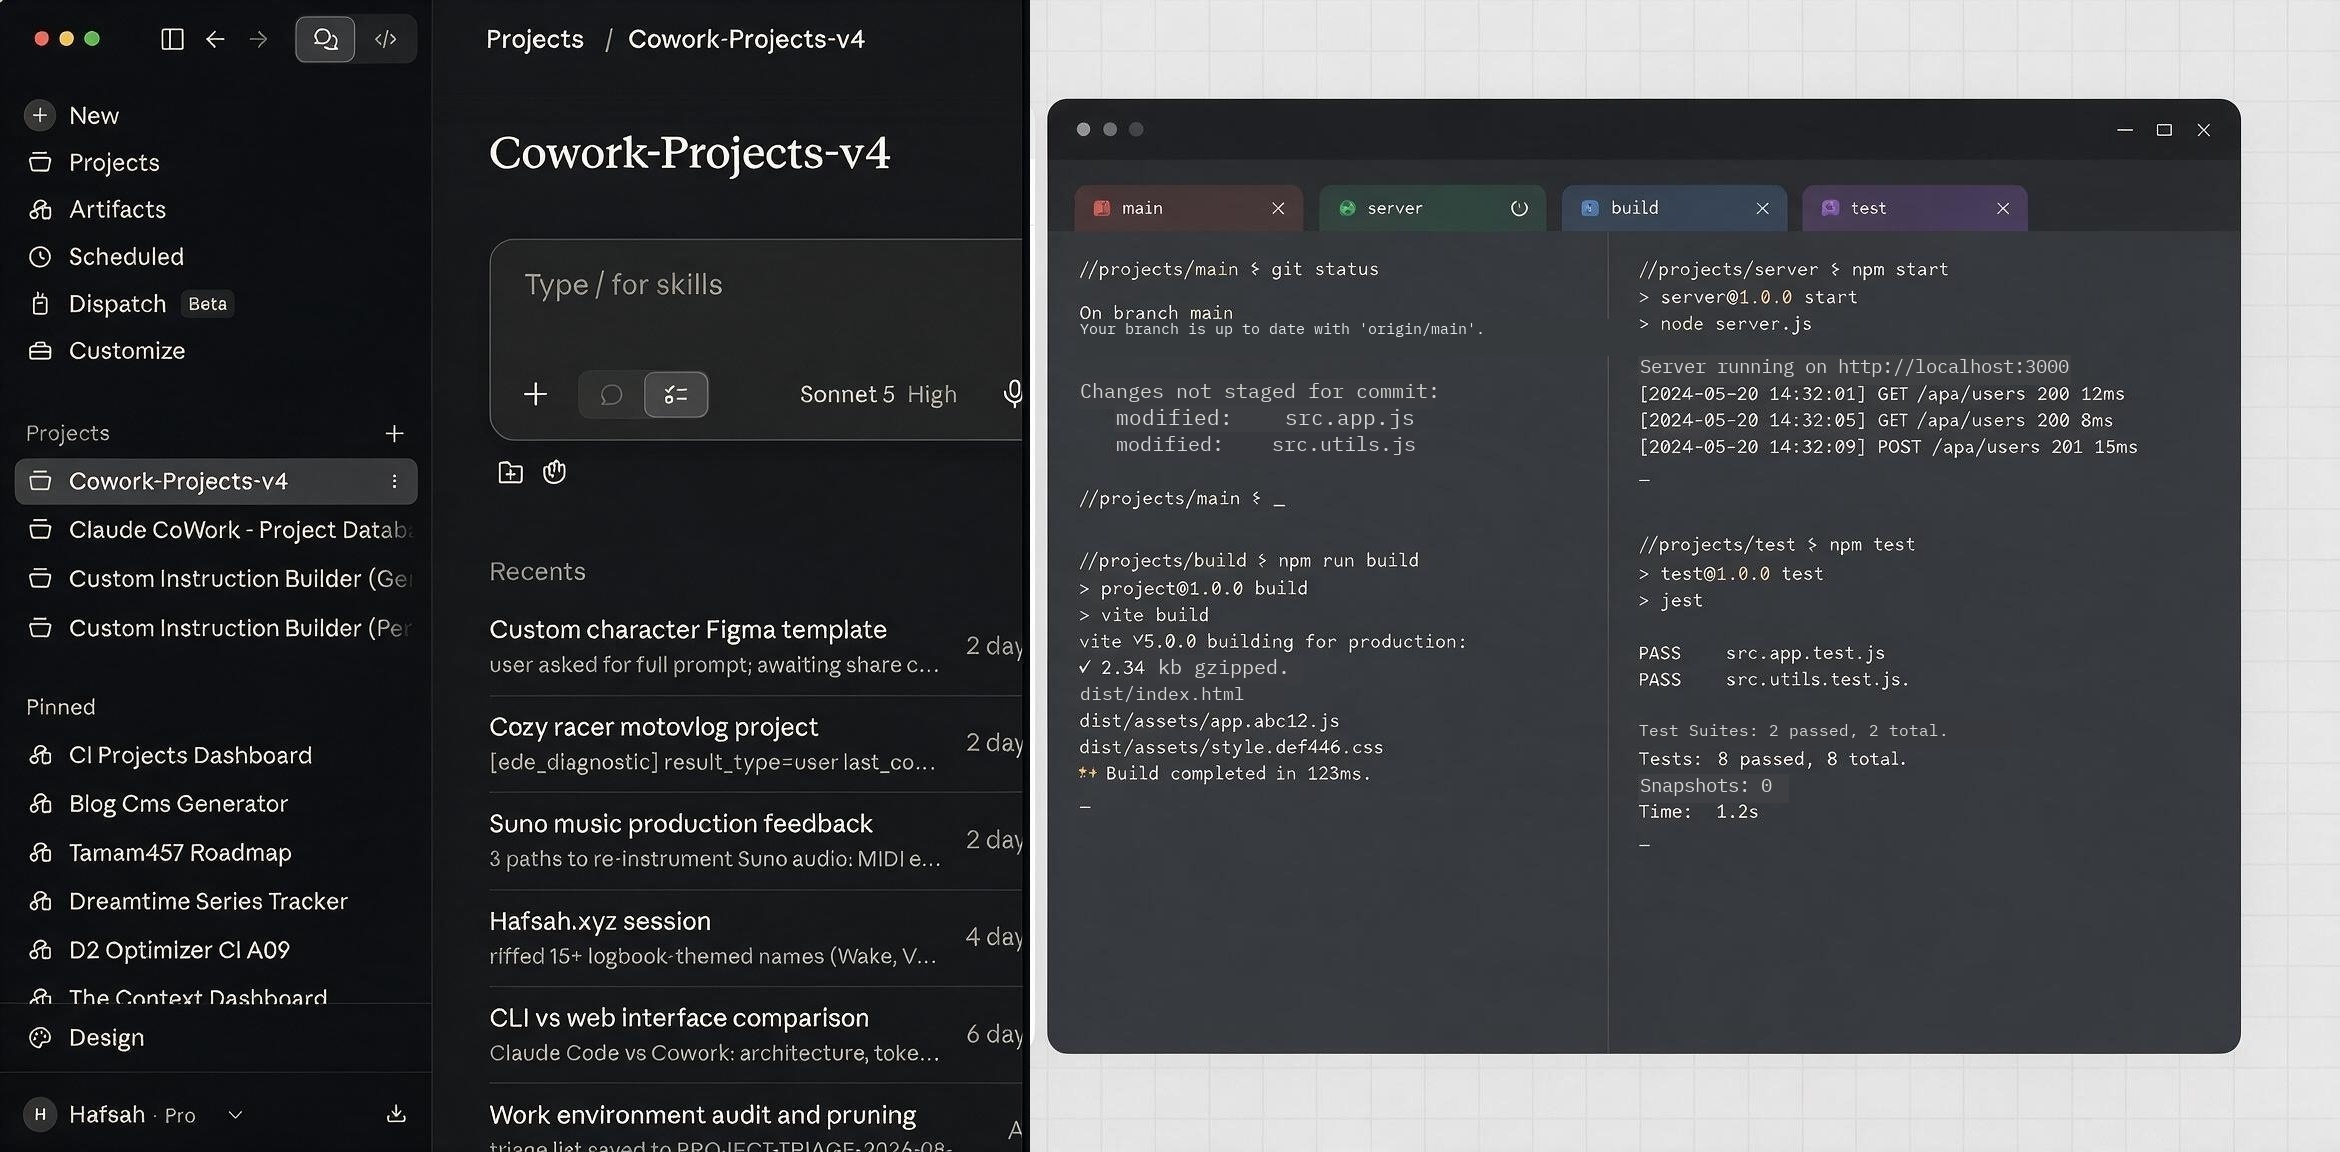The image size is (2340, 1152).
Task: Open Cowork-Projects-v4 more options menu
Action: pos(394,481)
